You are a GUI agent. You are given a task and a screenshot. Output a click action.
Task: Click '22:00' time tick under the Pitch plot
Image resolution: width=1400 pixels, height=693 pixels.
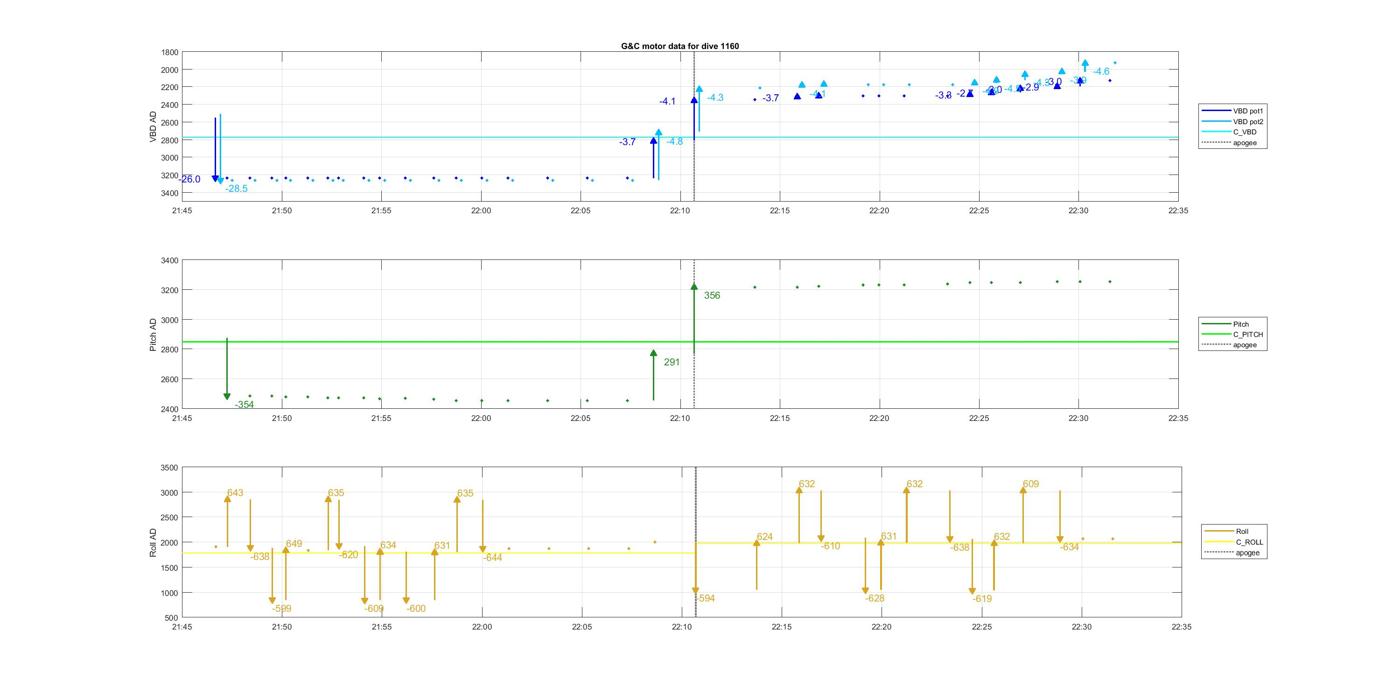pos(481,419)
